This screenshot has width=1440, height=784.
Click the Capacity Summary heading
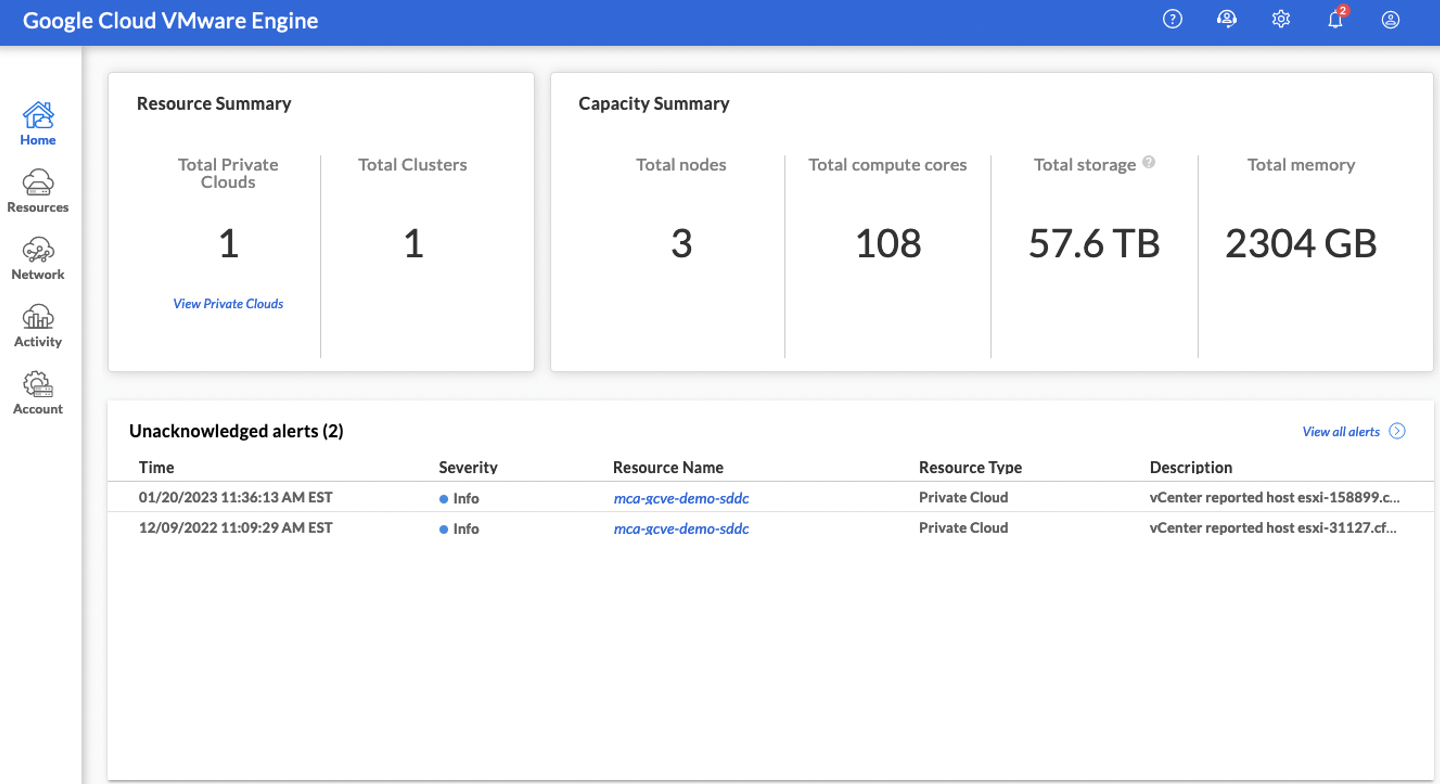click(654, 103)
